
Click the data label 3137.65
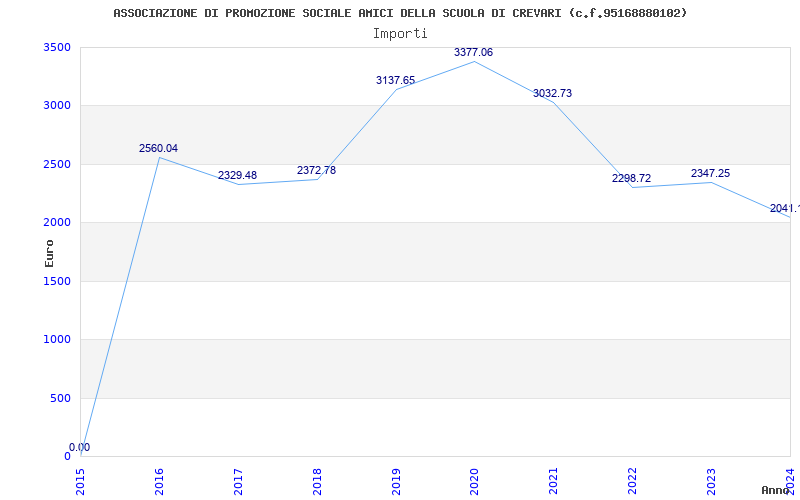coord(395,80)
